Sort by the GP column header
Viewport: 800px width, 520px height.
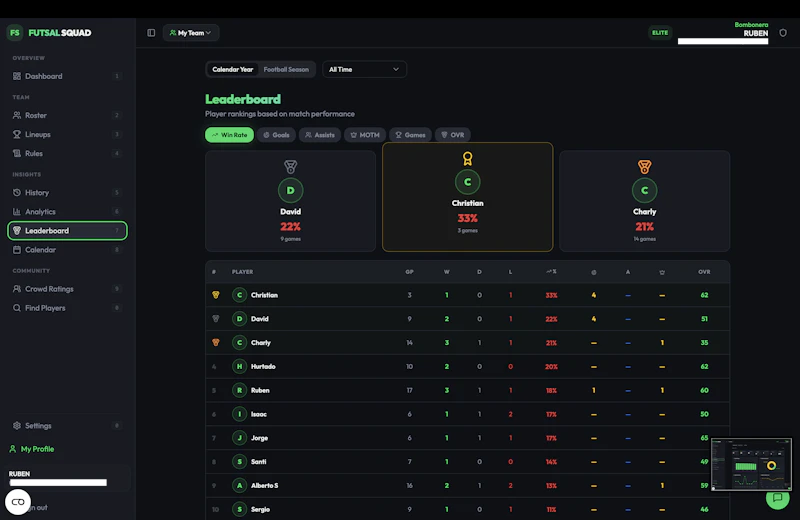coord(409,272)
